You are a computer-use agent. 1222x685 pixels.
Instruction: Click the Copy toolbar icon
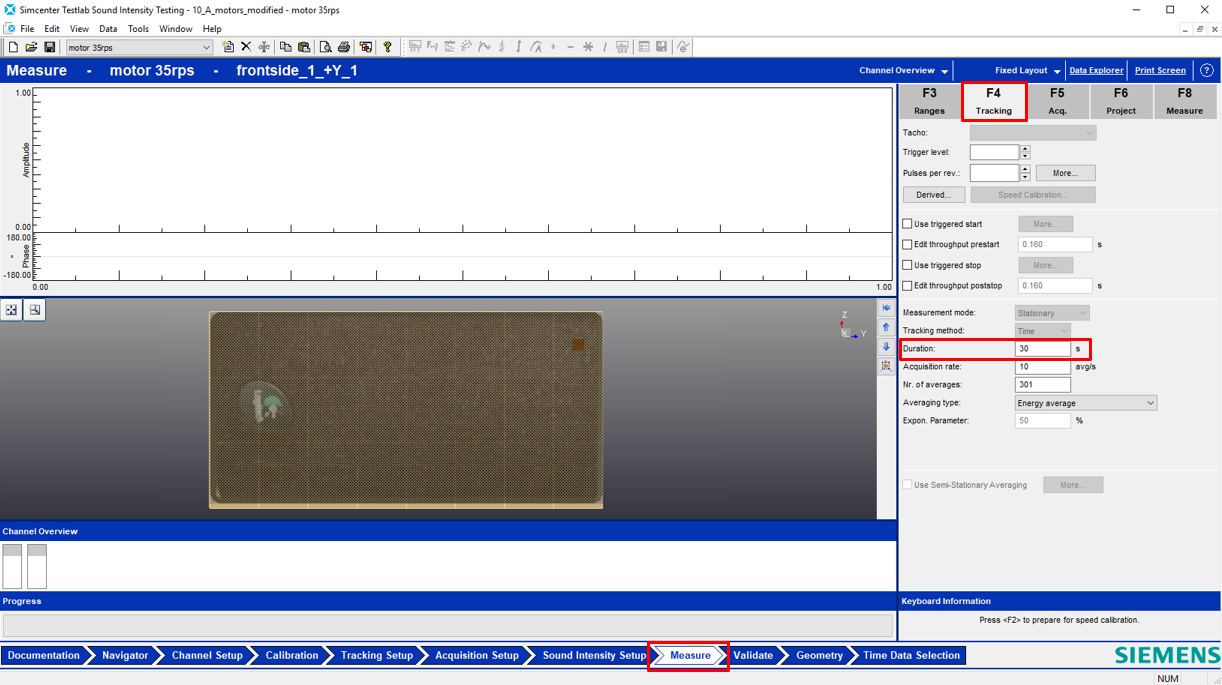pyautogui.click(x=285, y=47)
